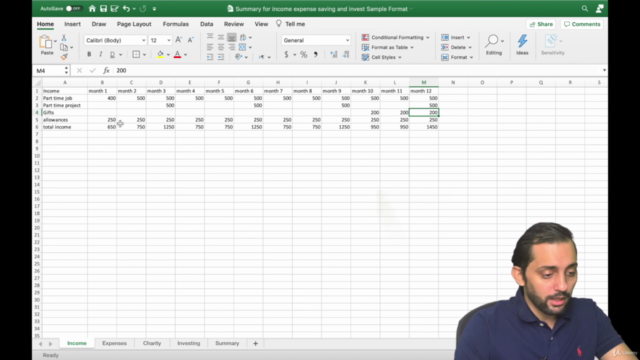Open Conditional Formatting menu
The image size is (640, 360).
click(396, 37)
